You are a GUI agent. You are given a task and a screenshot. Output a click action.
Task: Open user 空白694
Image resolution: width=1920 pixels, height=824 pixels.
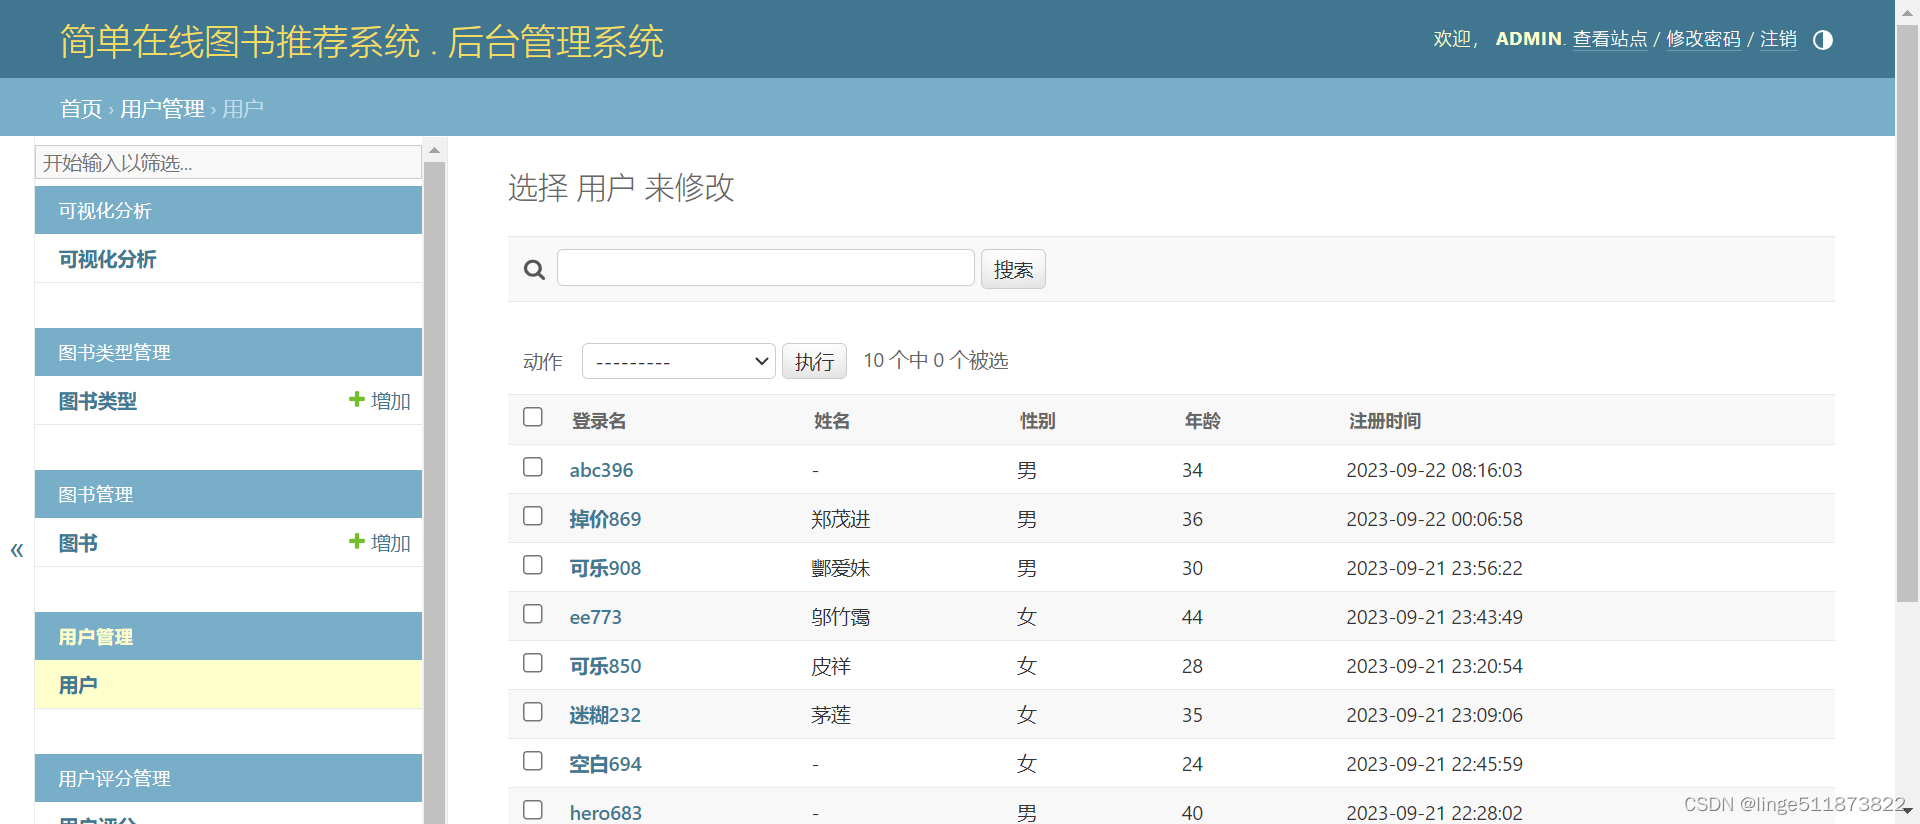(x=605, y=764)
